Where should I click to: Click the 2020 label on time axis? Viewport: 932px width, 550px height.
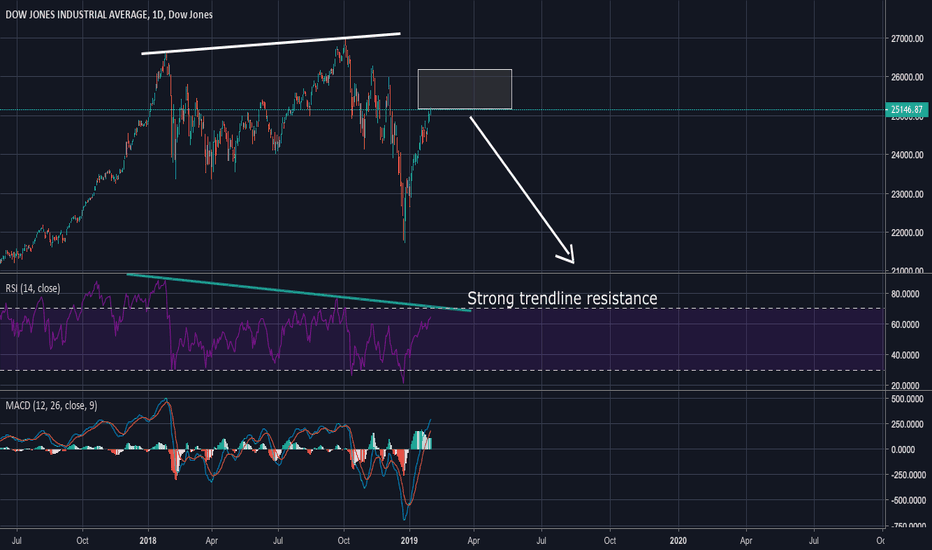678,540
